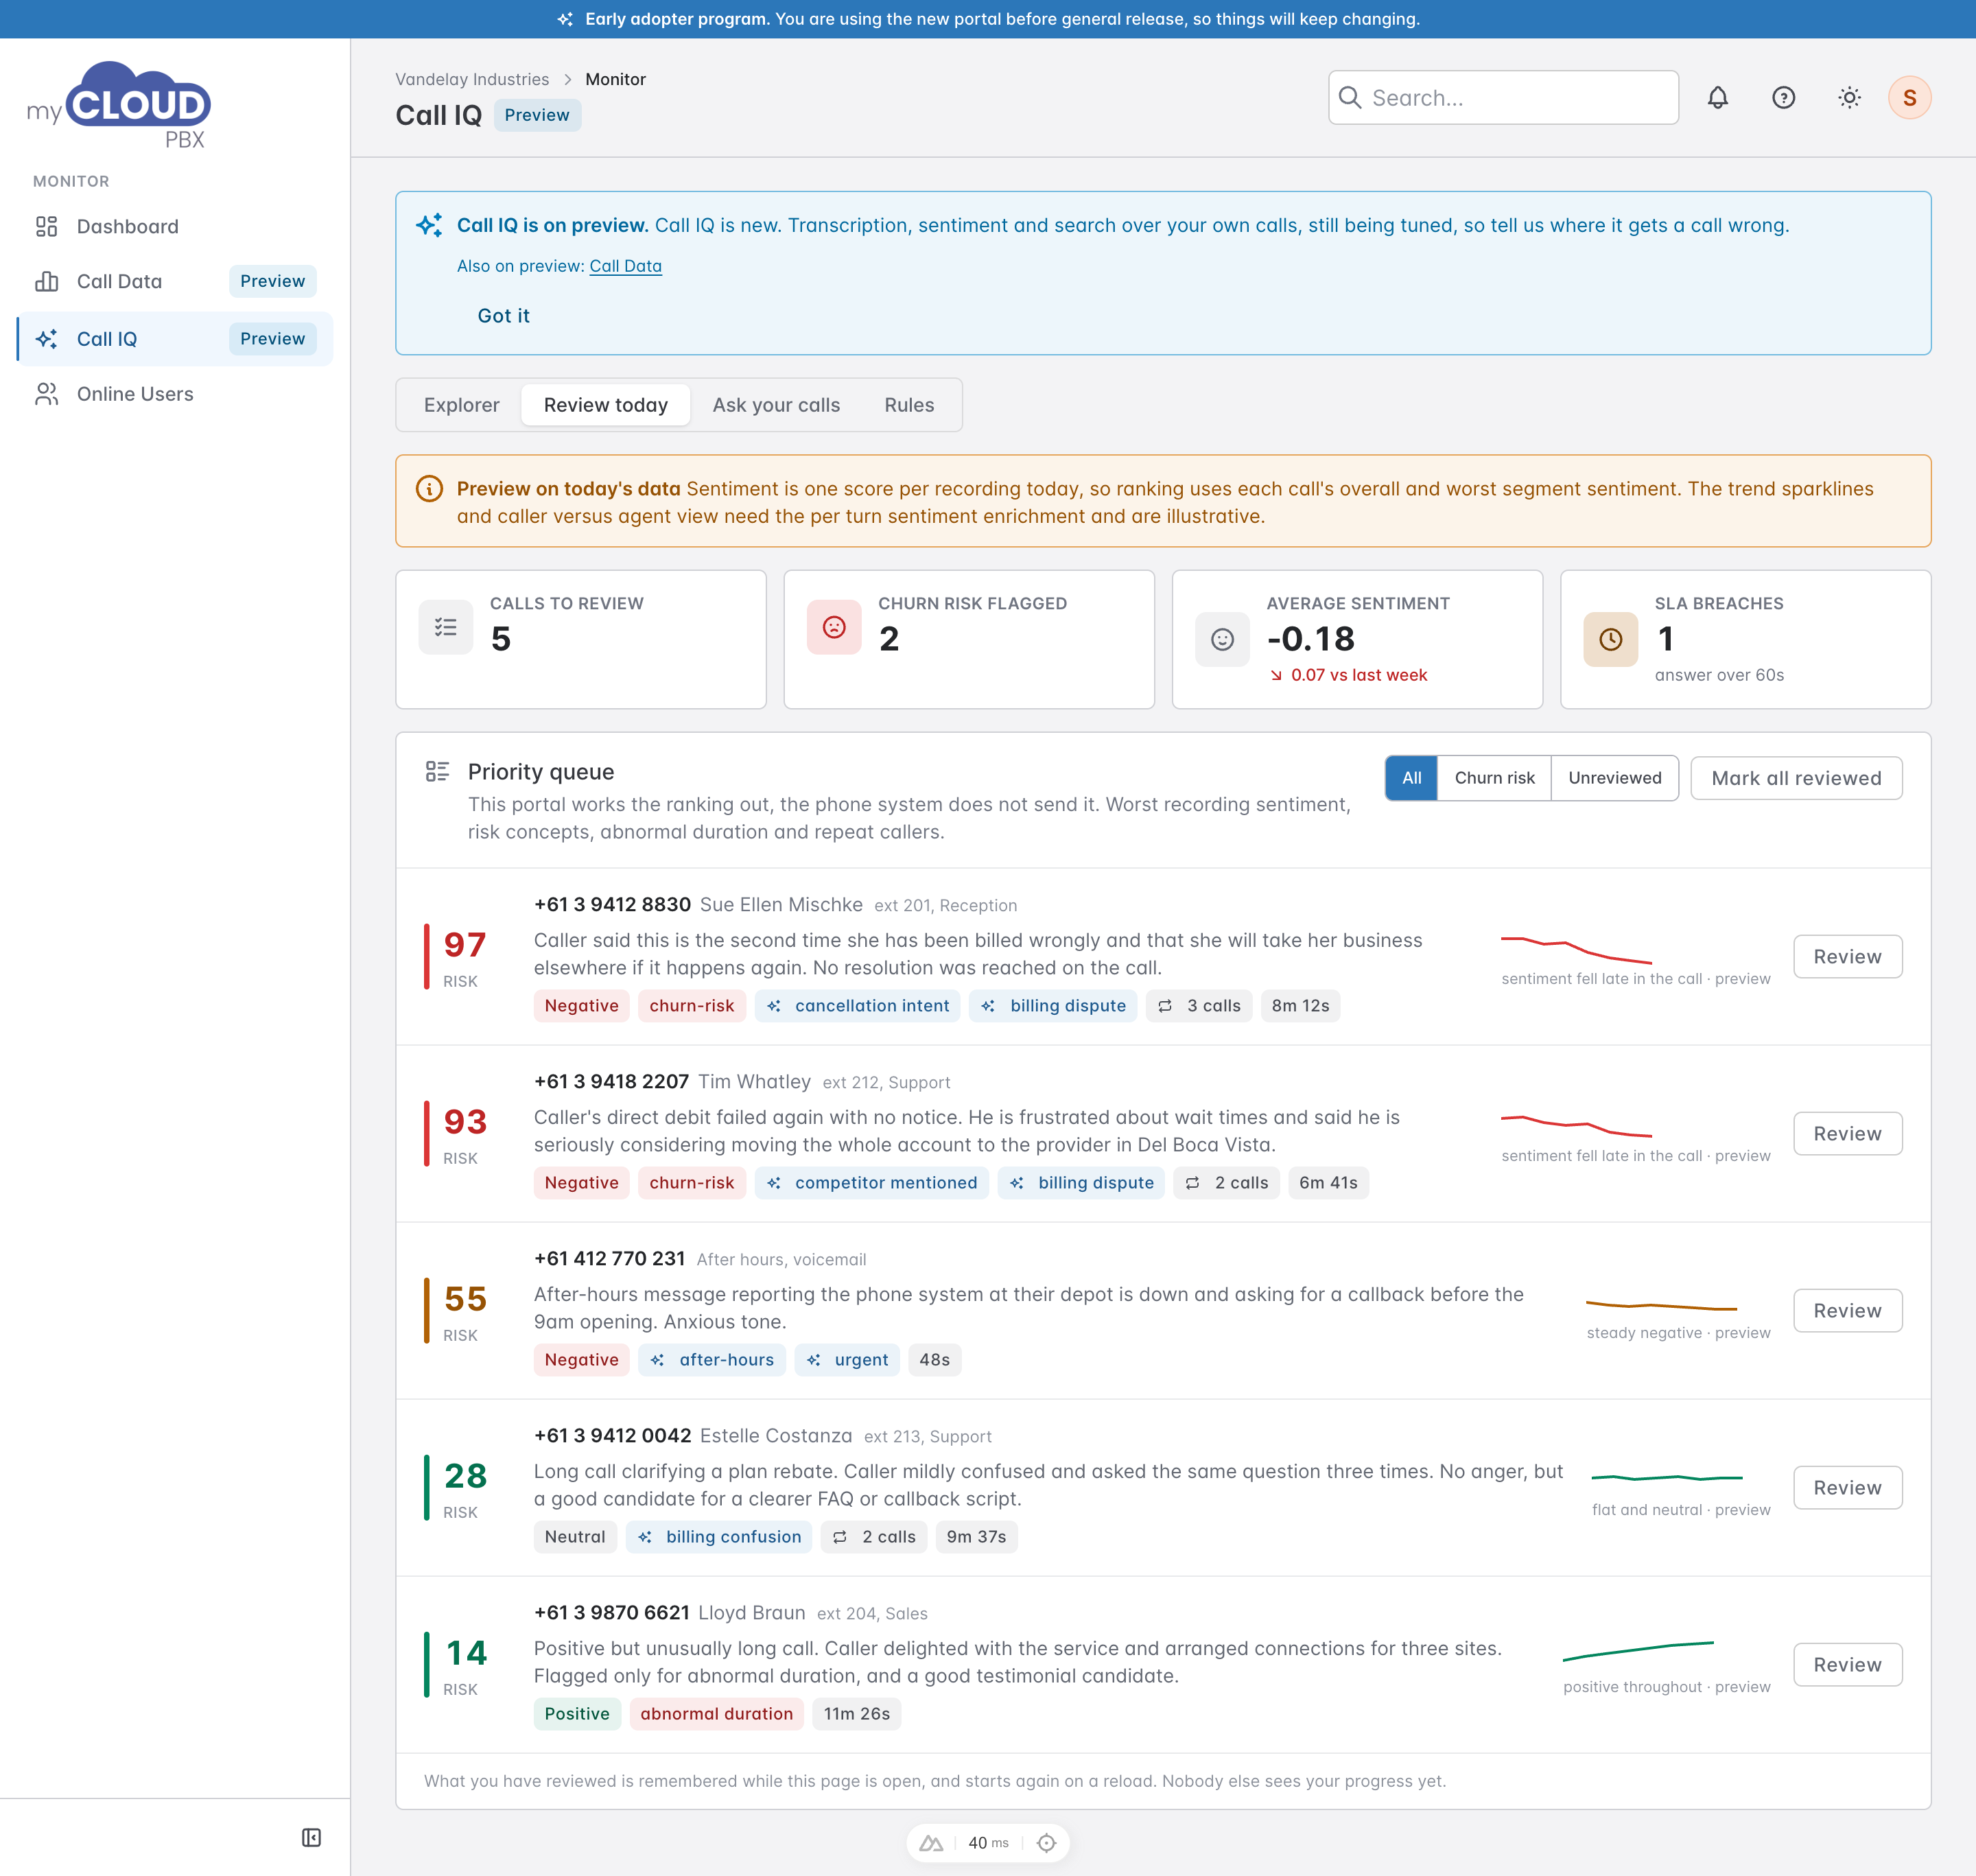Click the devtools logo in the bottom pill
Screen dimensions: 1976x1876
coord(931,1843)
